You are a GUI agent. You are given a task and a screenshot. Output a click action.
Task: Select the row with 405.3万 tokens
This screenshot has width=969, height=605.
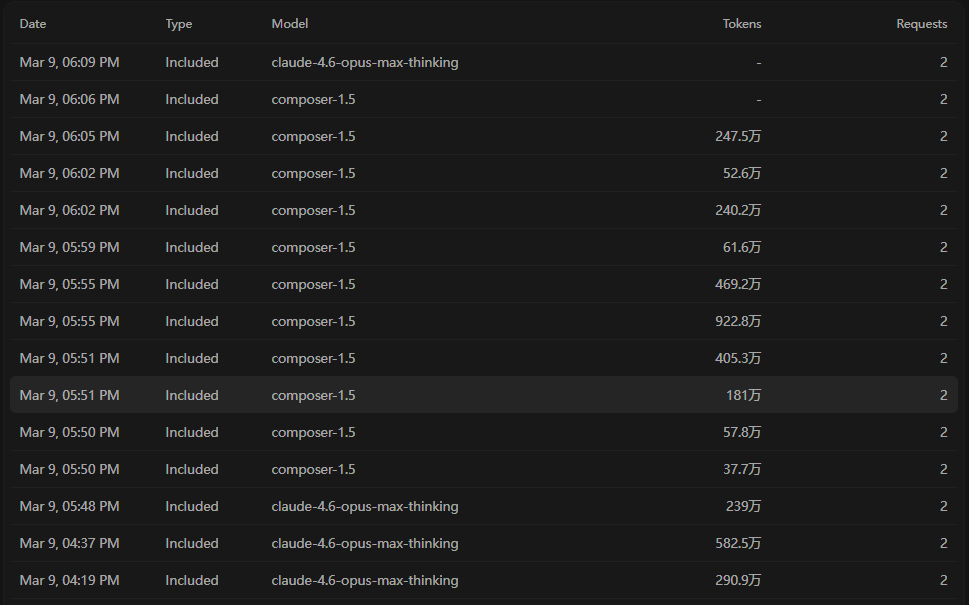(x=484, y=358)
